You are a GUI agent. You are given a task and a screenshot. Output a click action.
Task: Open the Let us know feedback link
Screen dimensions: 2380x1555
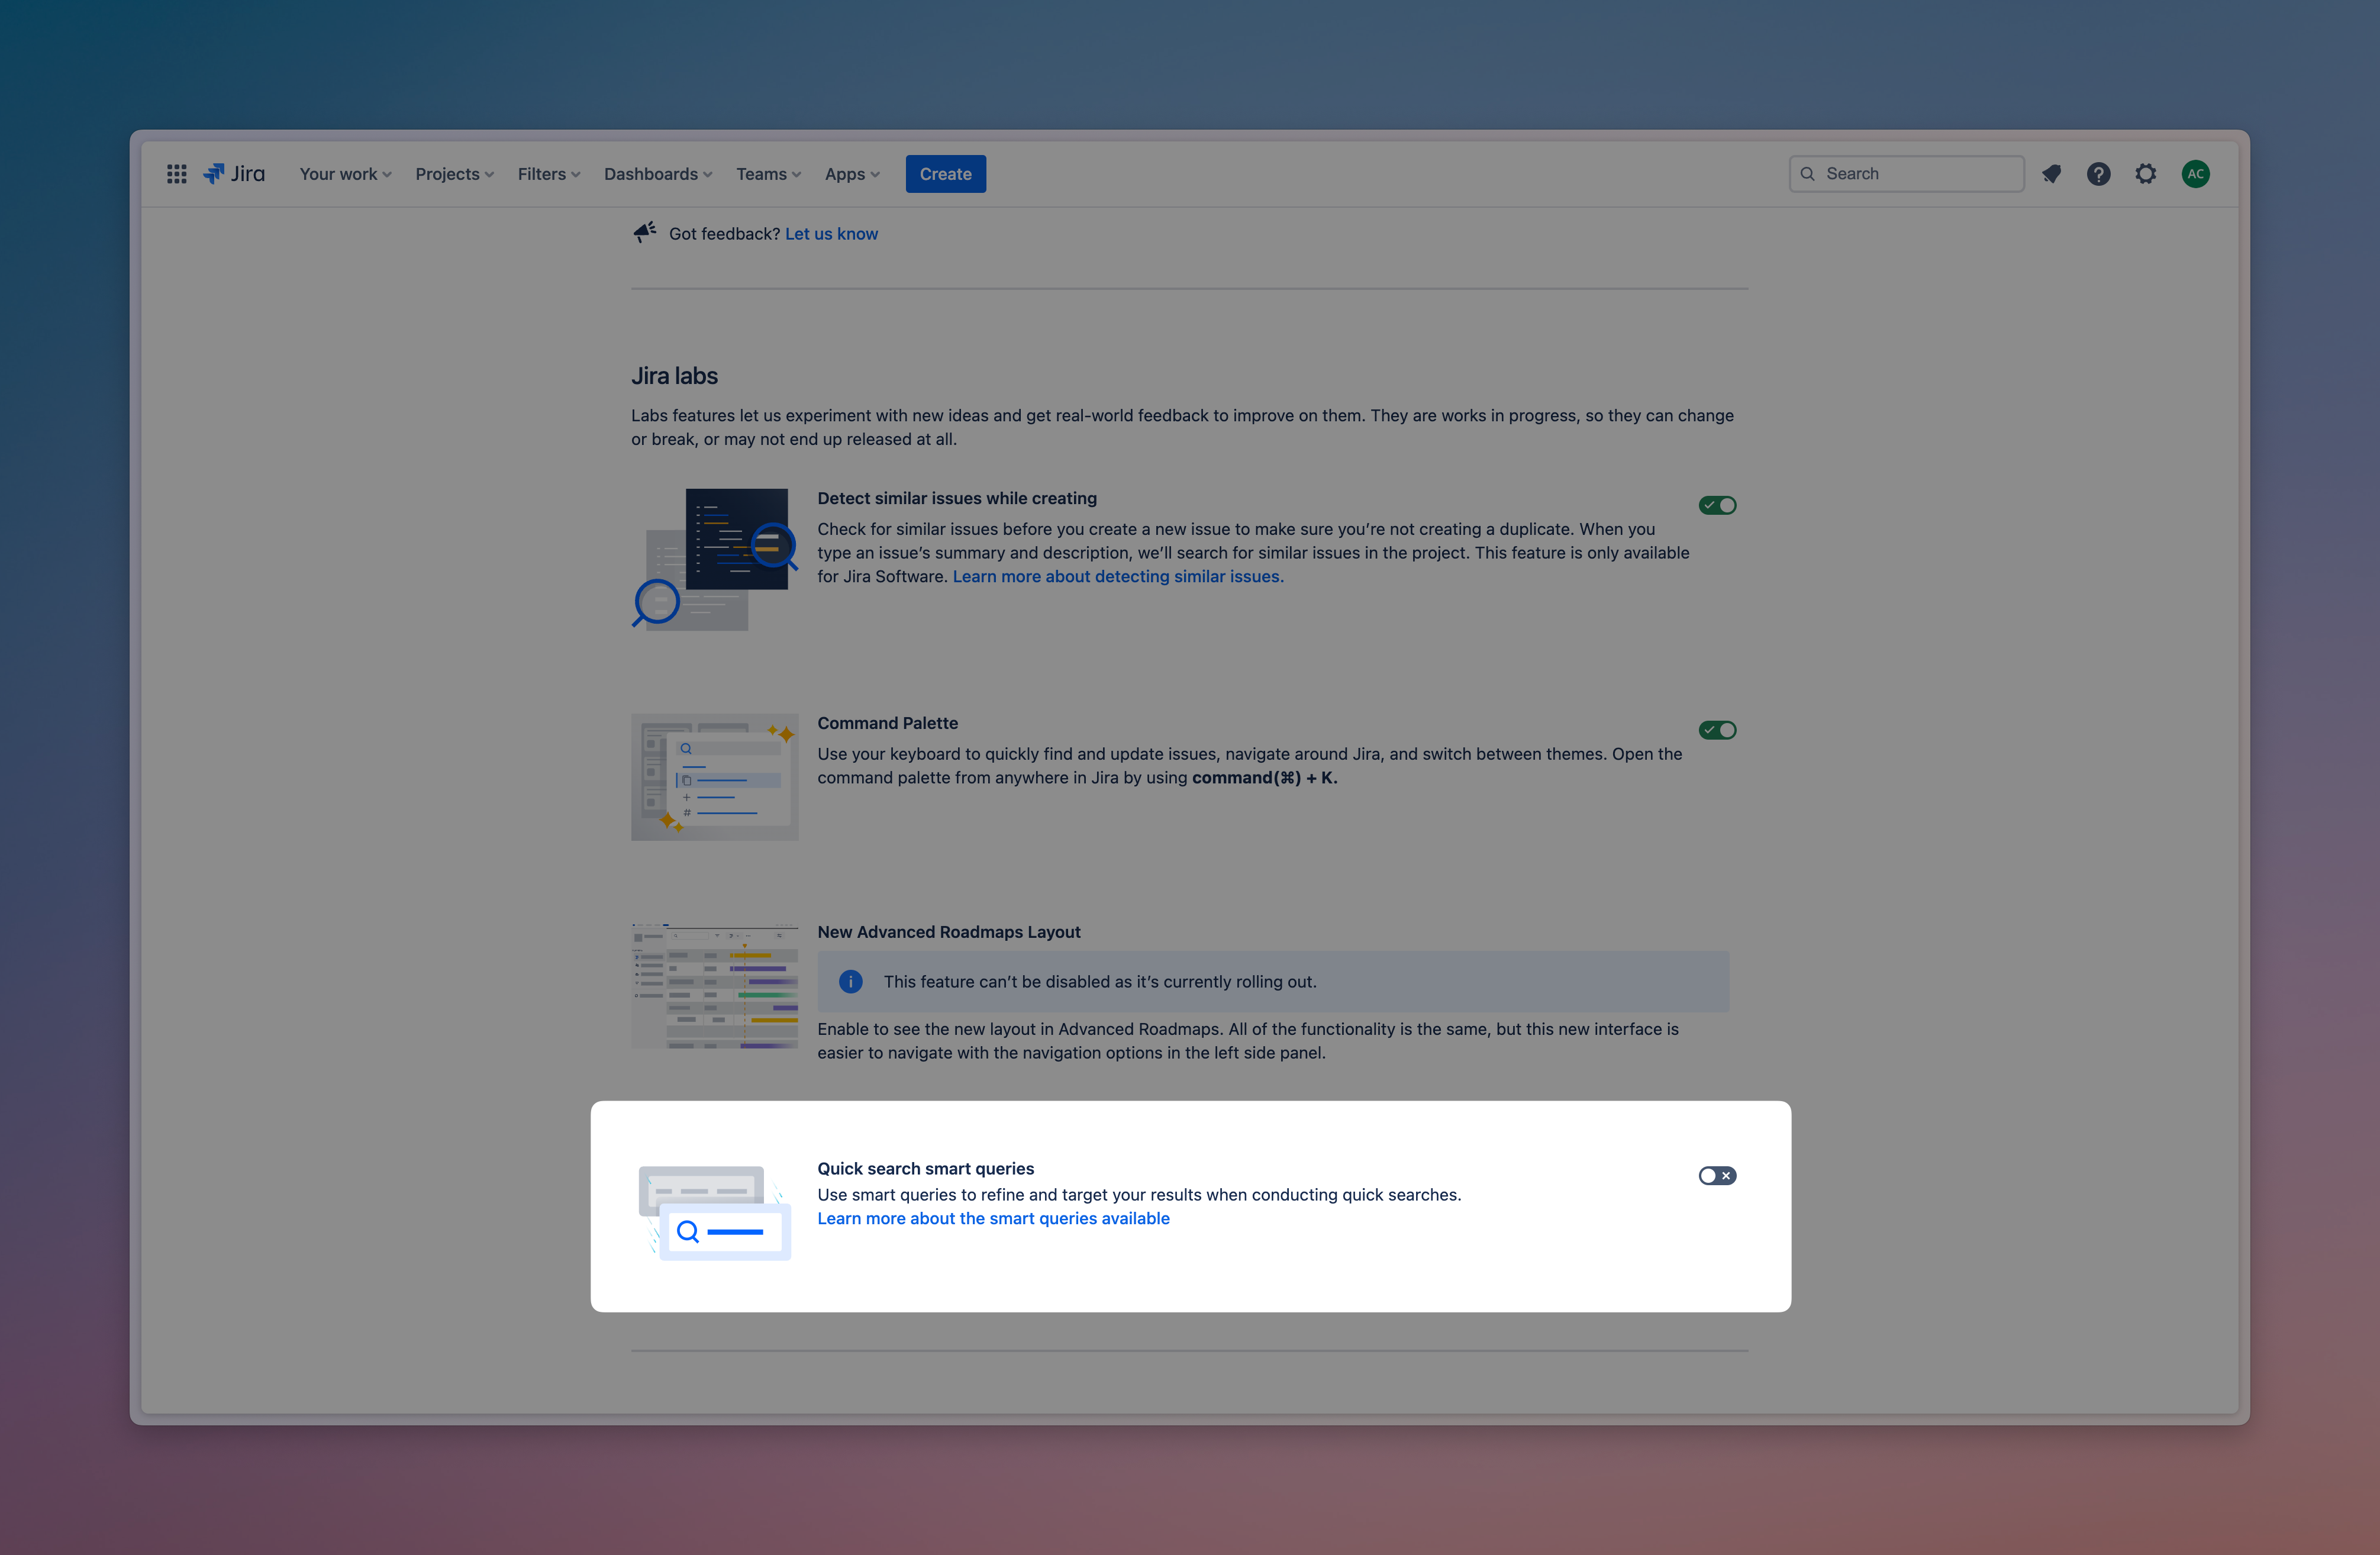pyautogui.click(x=831, y=233)
